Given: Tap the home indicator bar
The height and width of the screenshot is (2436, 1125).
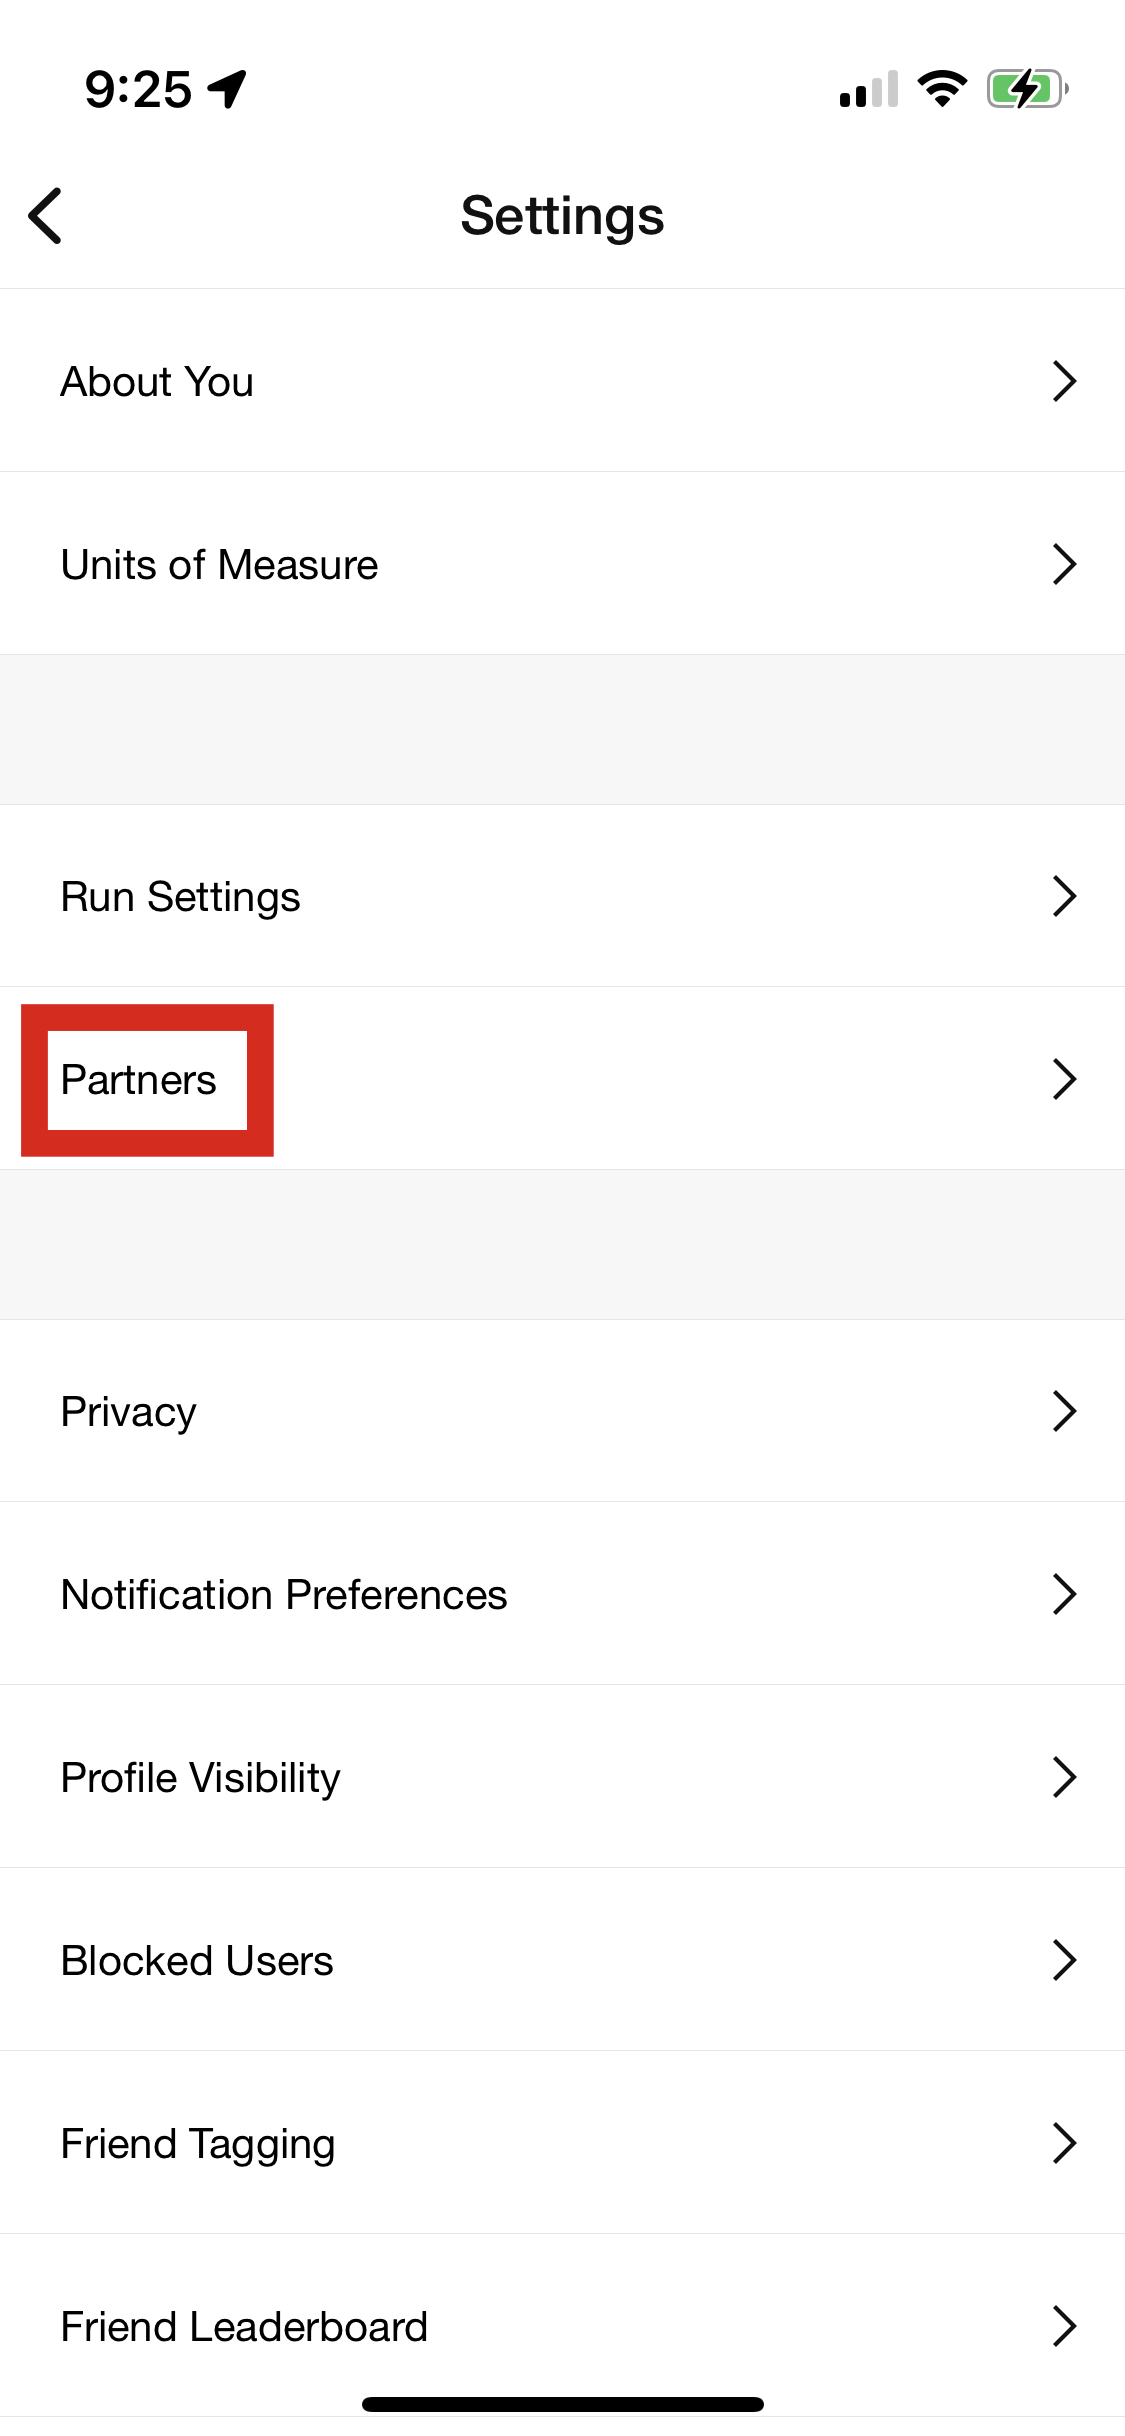Looking at the screenshot, I should pyautogui.click(x=562, y=2404).
